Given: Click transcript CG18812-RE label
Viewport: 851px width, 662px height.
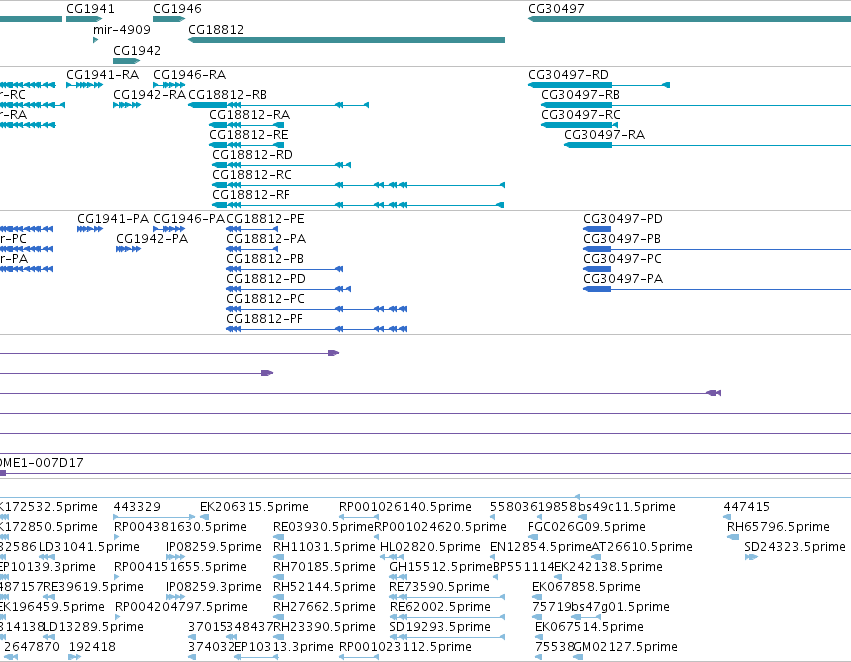Looking at the screenshot, I should (x=249, y=135).
